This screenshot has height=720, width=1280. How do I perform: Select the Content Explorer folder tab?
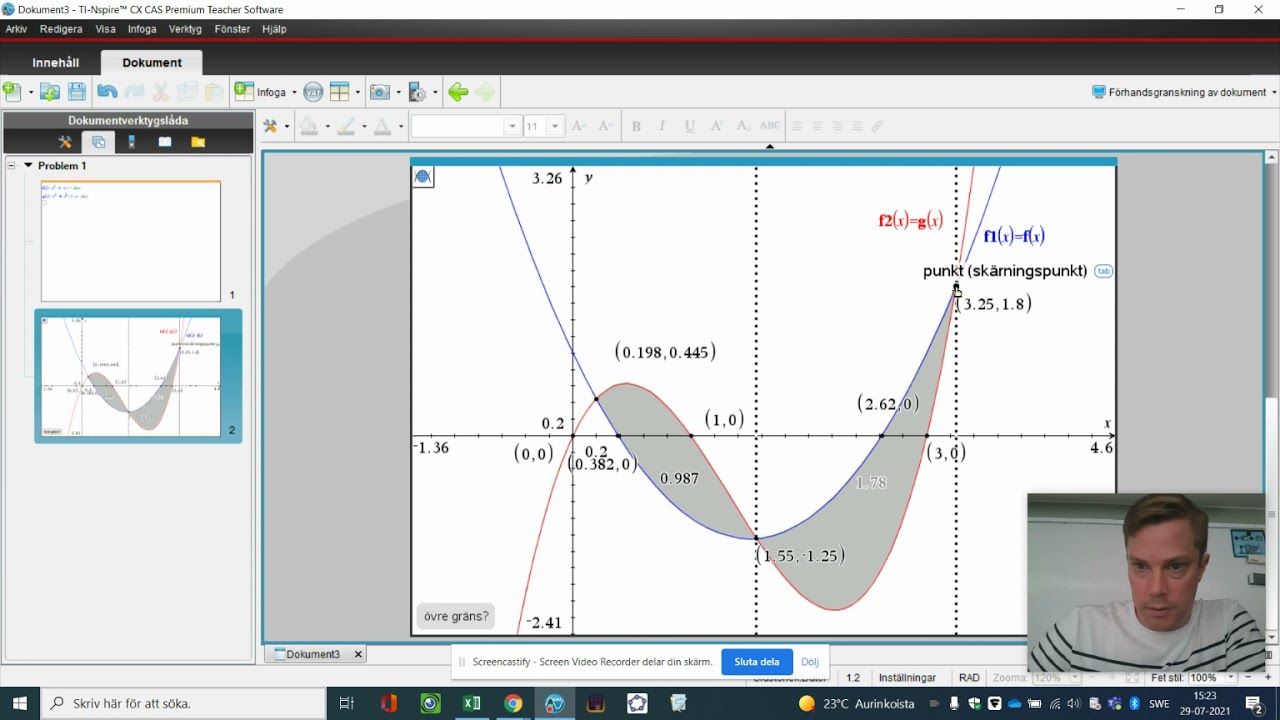click(x=198, y=142)
